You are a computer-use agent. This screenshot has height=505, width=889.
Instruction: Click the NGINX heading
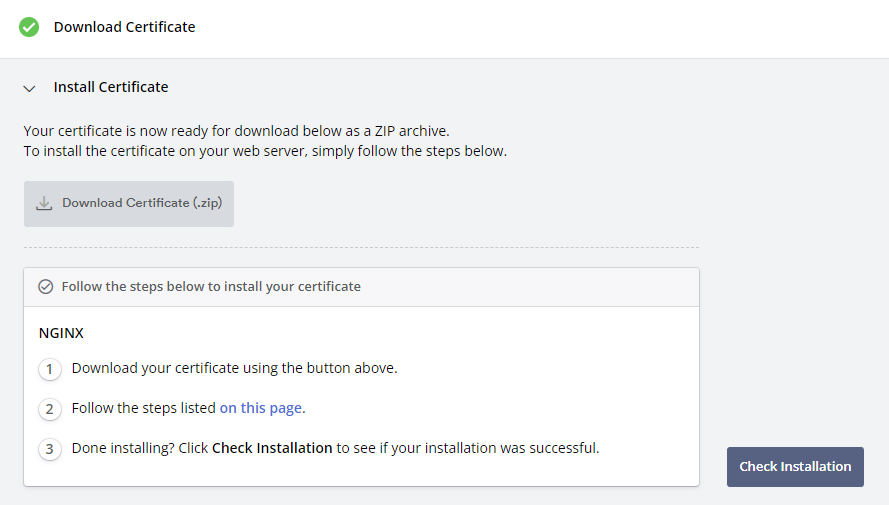61,333
